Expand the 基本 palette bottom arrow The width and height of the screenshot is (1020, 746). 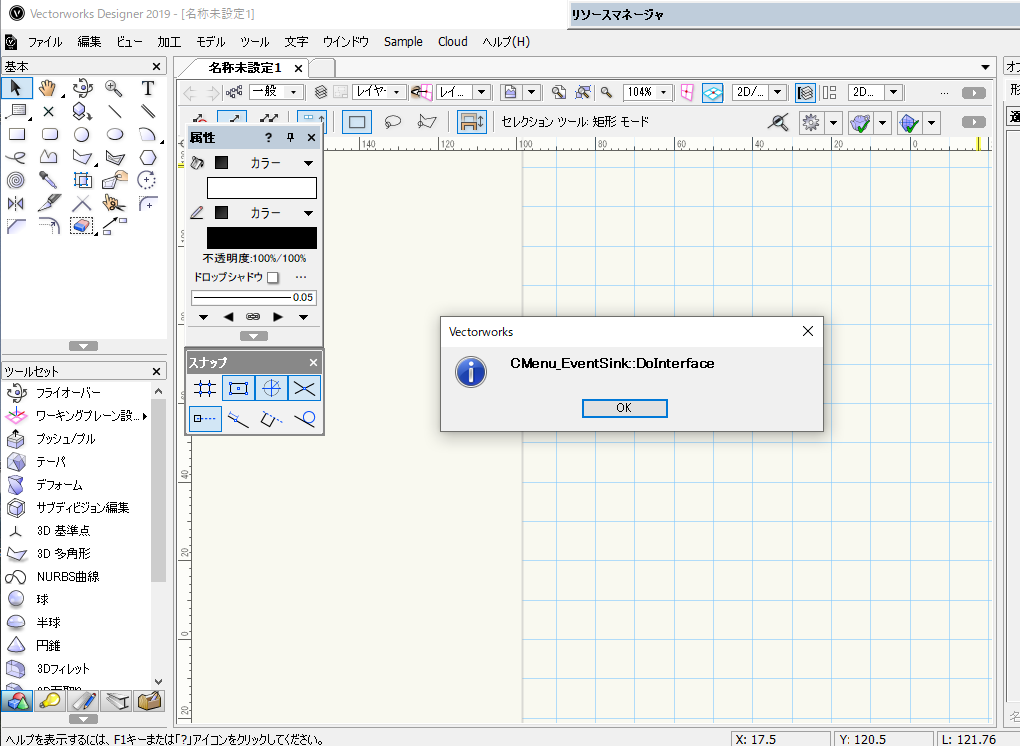tap(83, 346)
